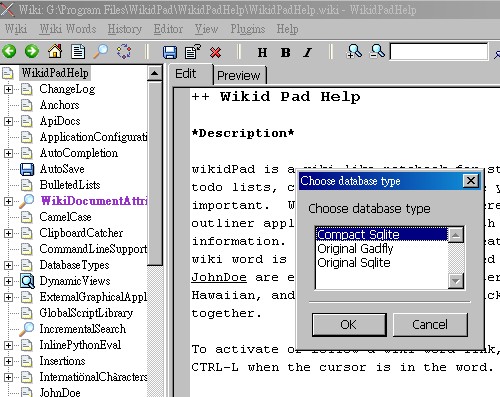500x397 pixels.
Task: Select Original Sqlite database type
Action: (382, 263)
